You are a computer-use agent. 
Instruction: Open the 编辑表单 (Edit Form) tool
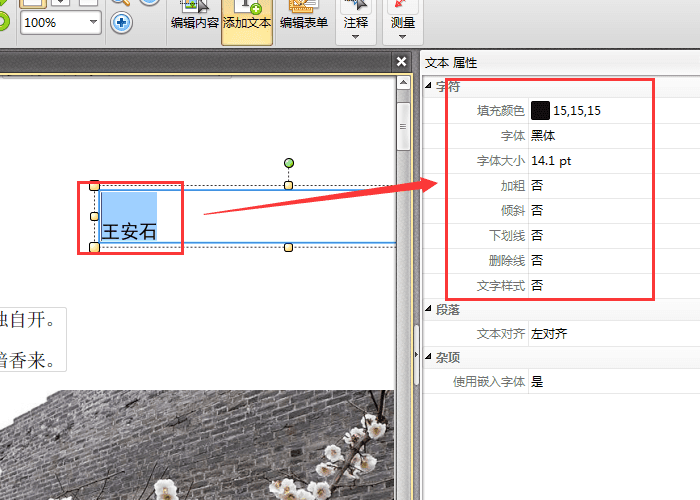tap(303, 16)
